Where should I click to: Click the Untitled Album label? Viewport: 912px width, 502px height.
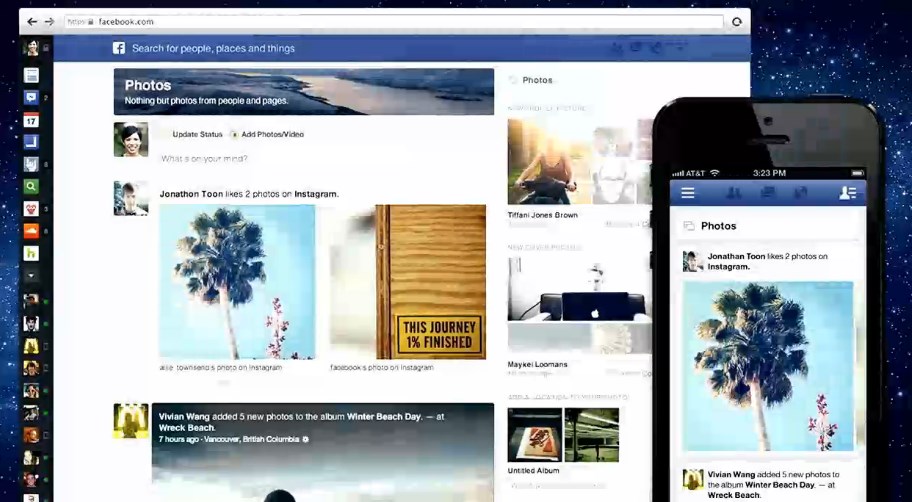(x=533, y=471)
